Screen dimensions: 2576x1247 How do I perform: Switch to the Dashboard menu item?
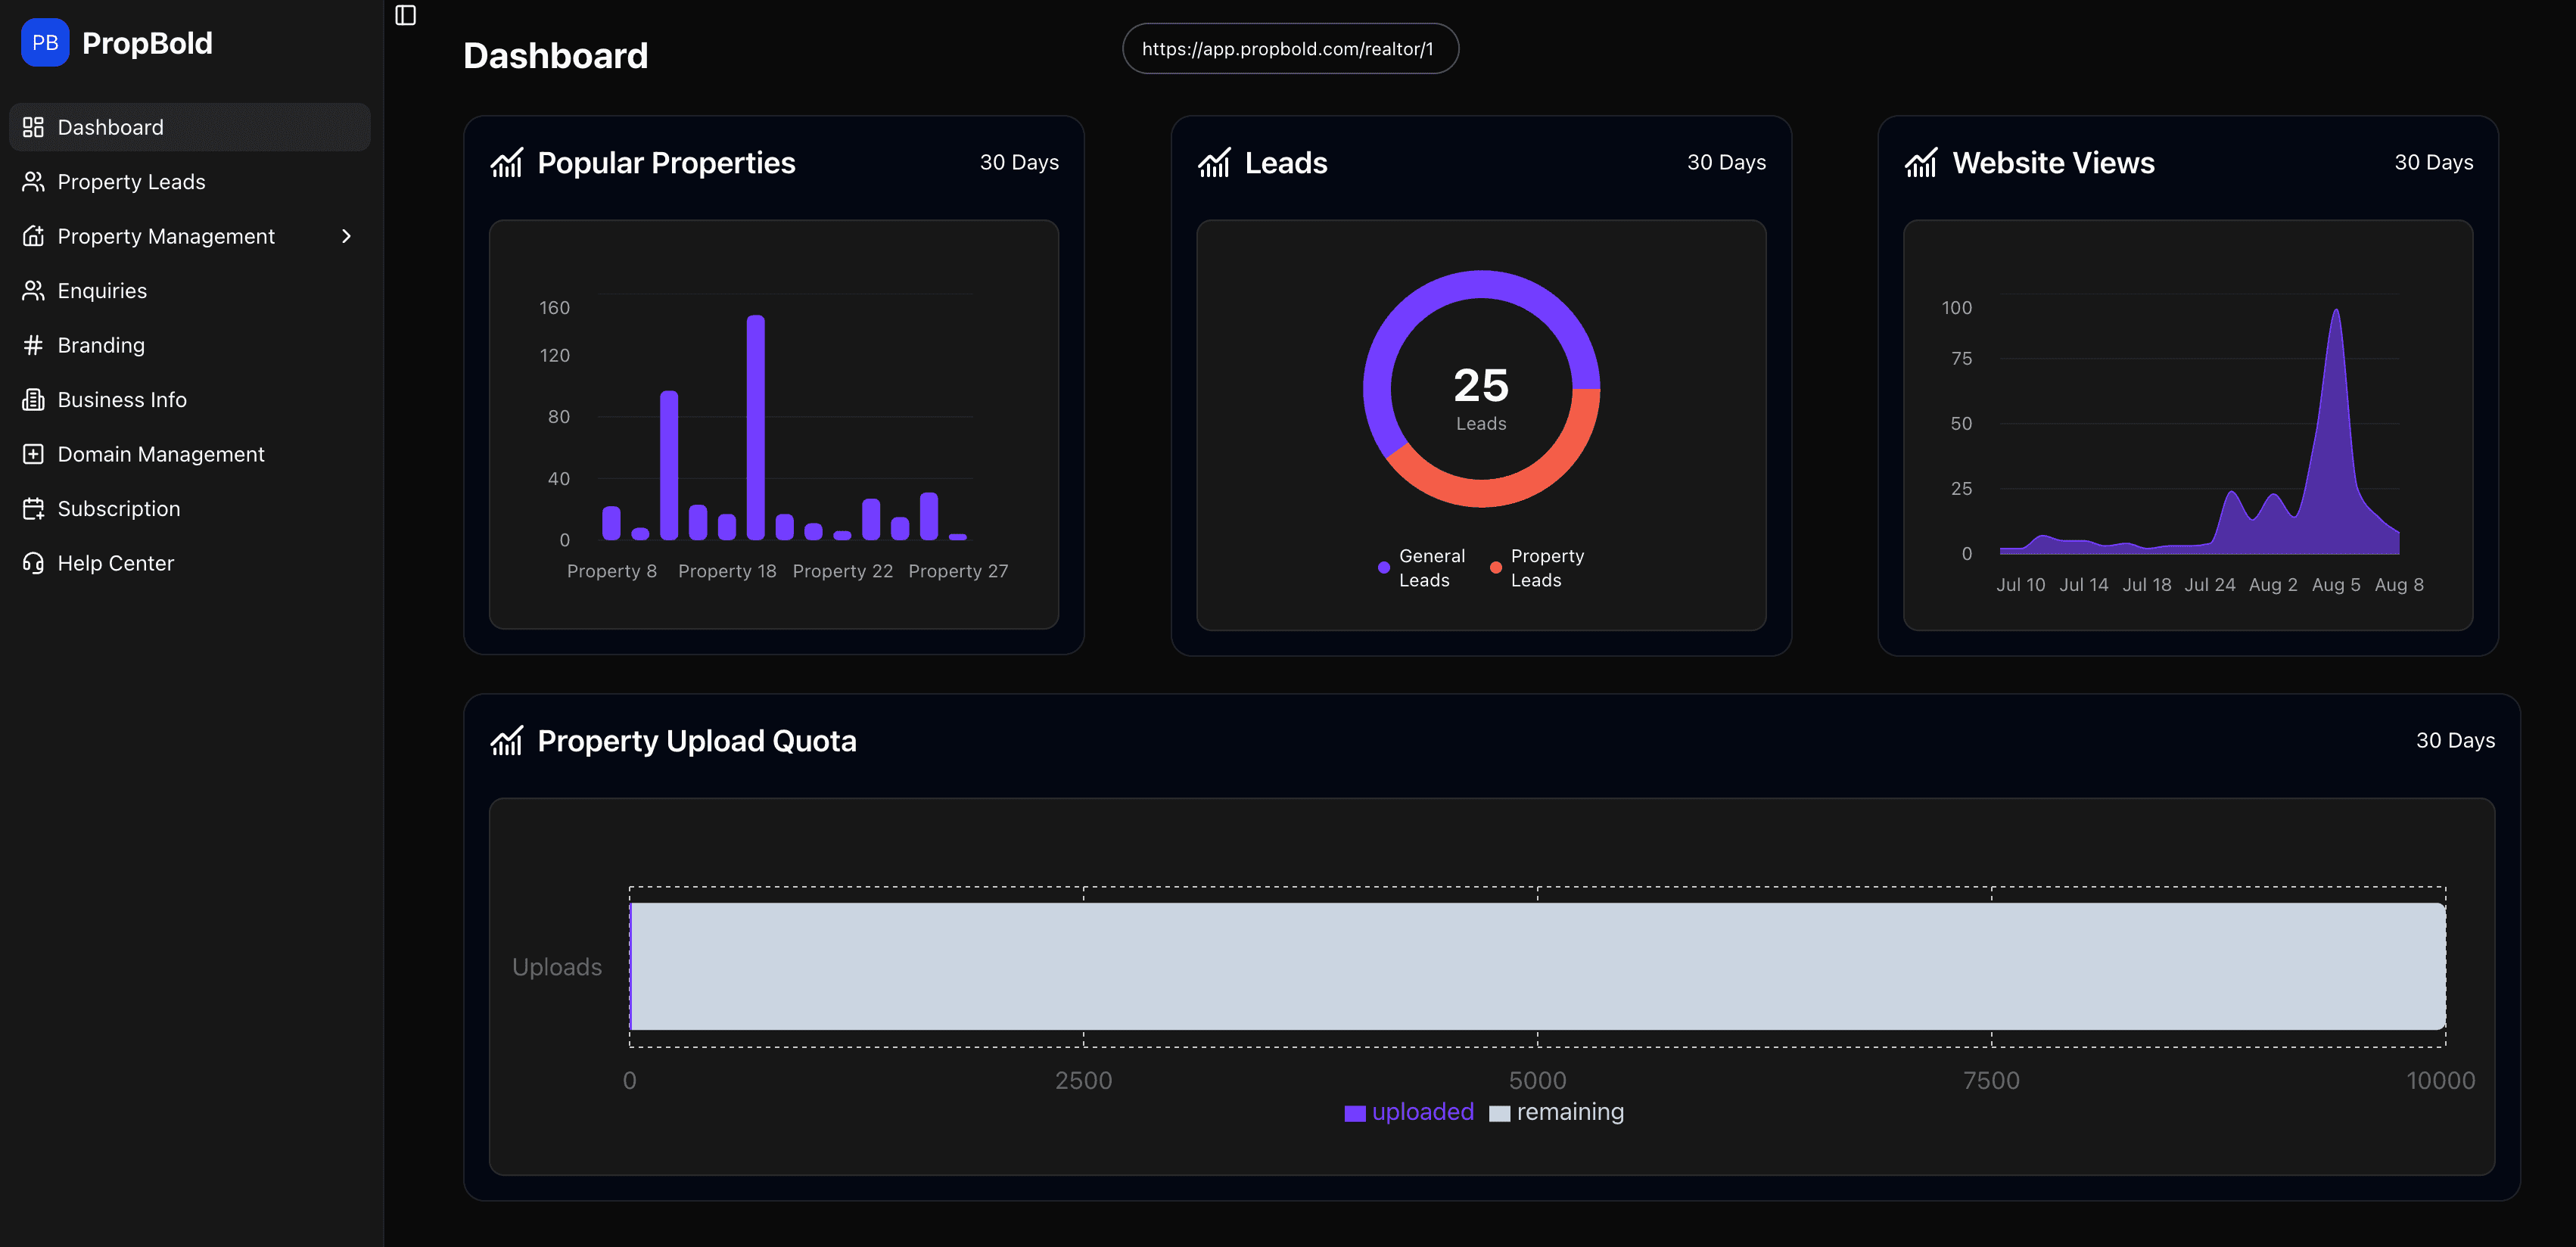tap(110, 127)
